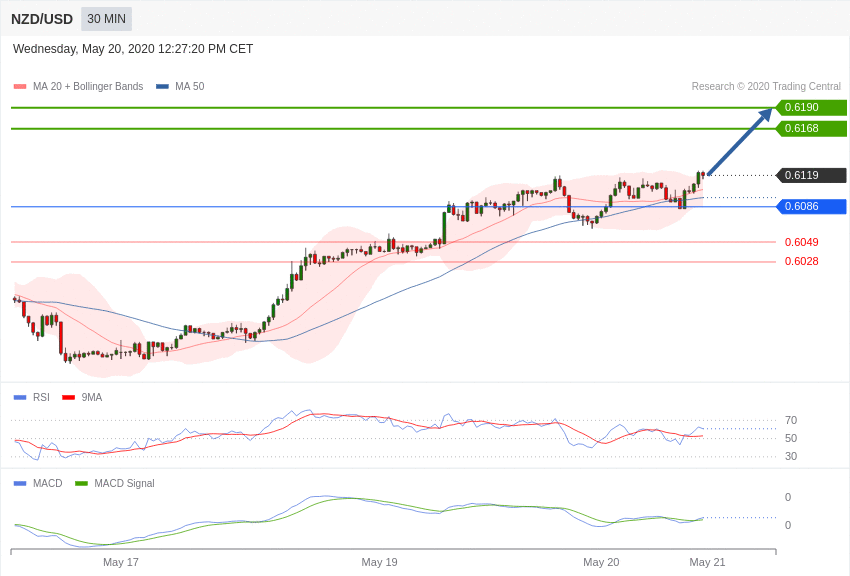Select the 30 MIN timeframe badge
Viewport: 850px width, 576px height.
(106, 19)
